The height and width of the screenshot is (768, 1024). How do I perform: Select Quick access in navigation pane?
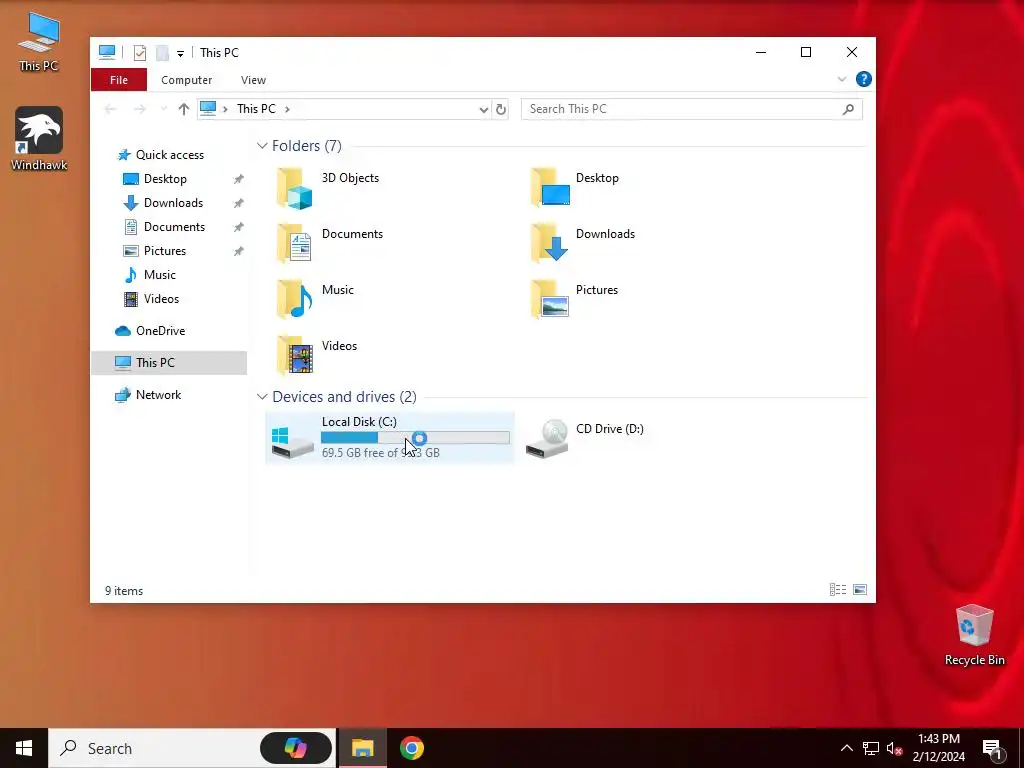pos(170,155)
